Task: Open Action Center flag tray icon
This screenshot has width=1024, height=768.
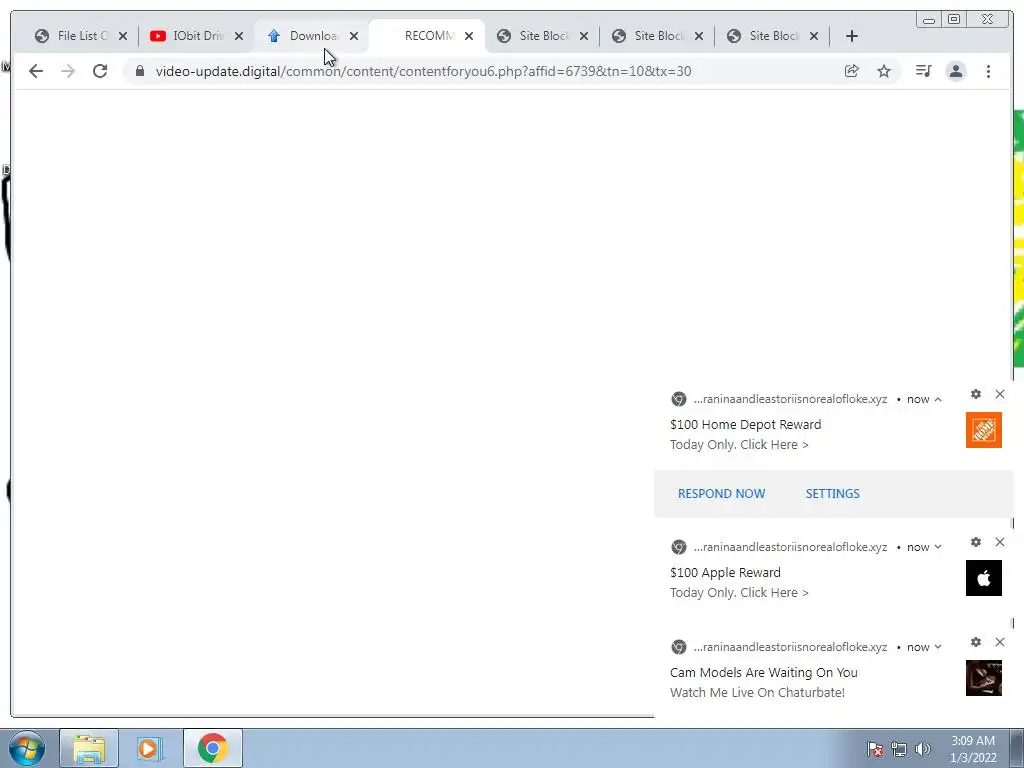Action: tap(875, 749)
